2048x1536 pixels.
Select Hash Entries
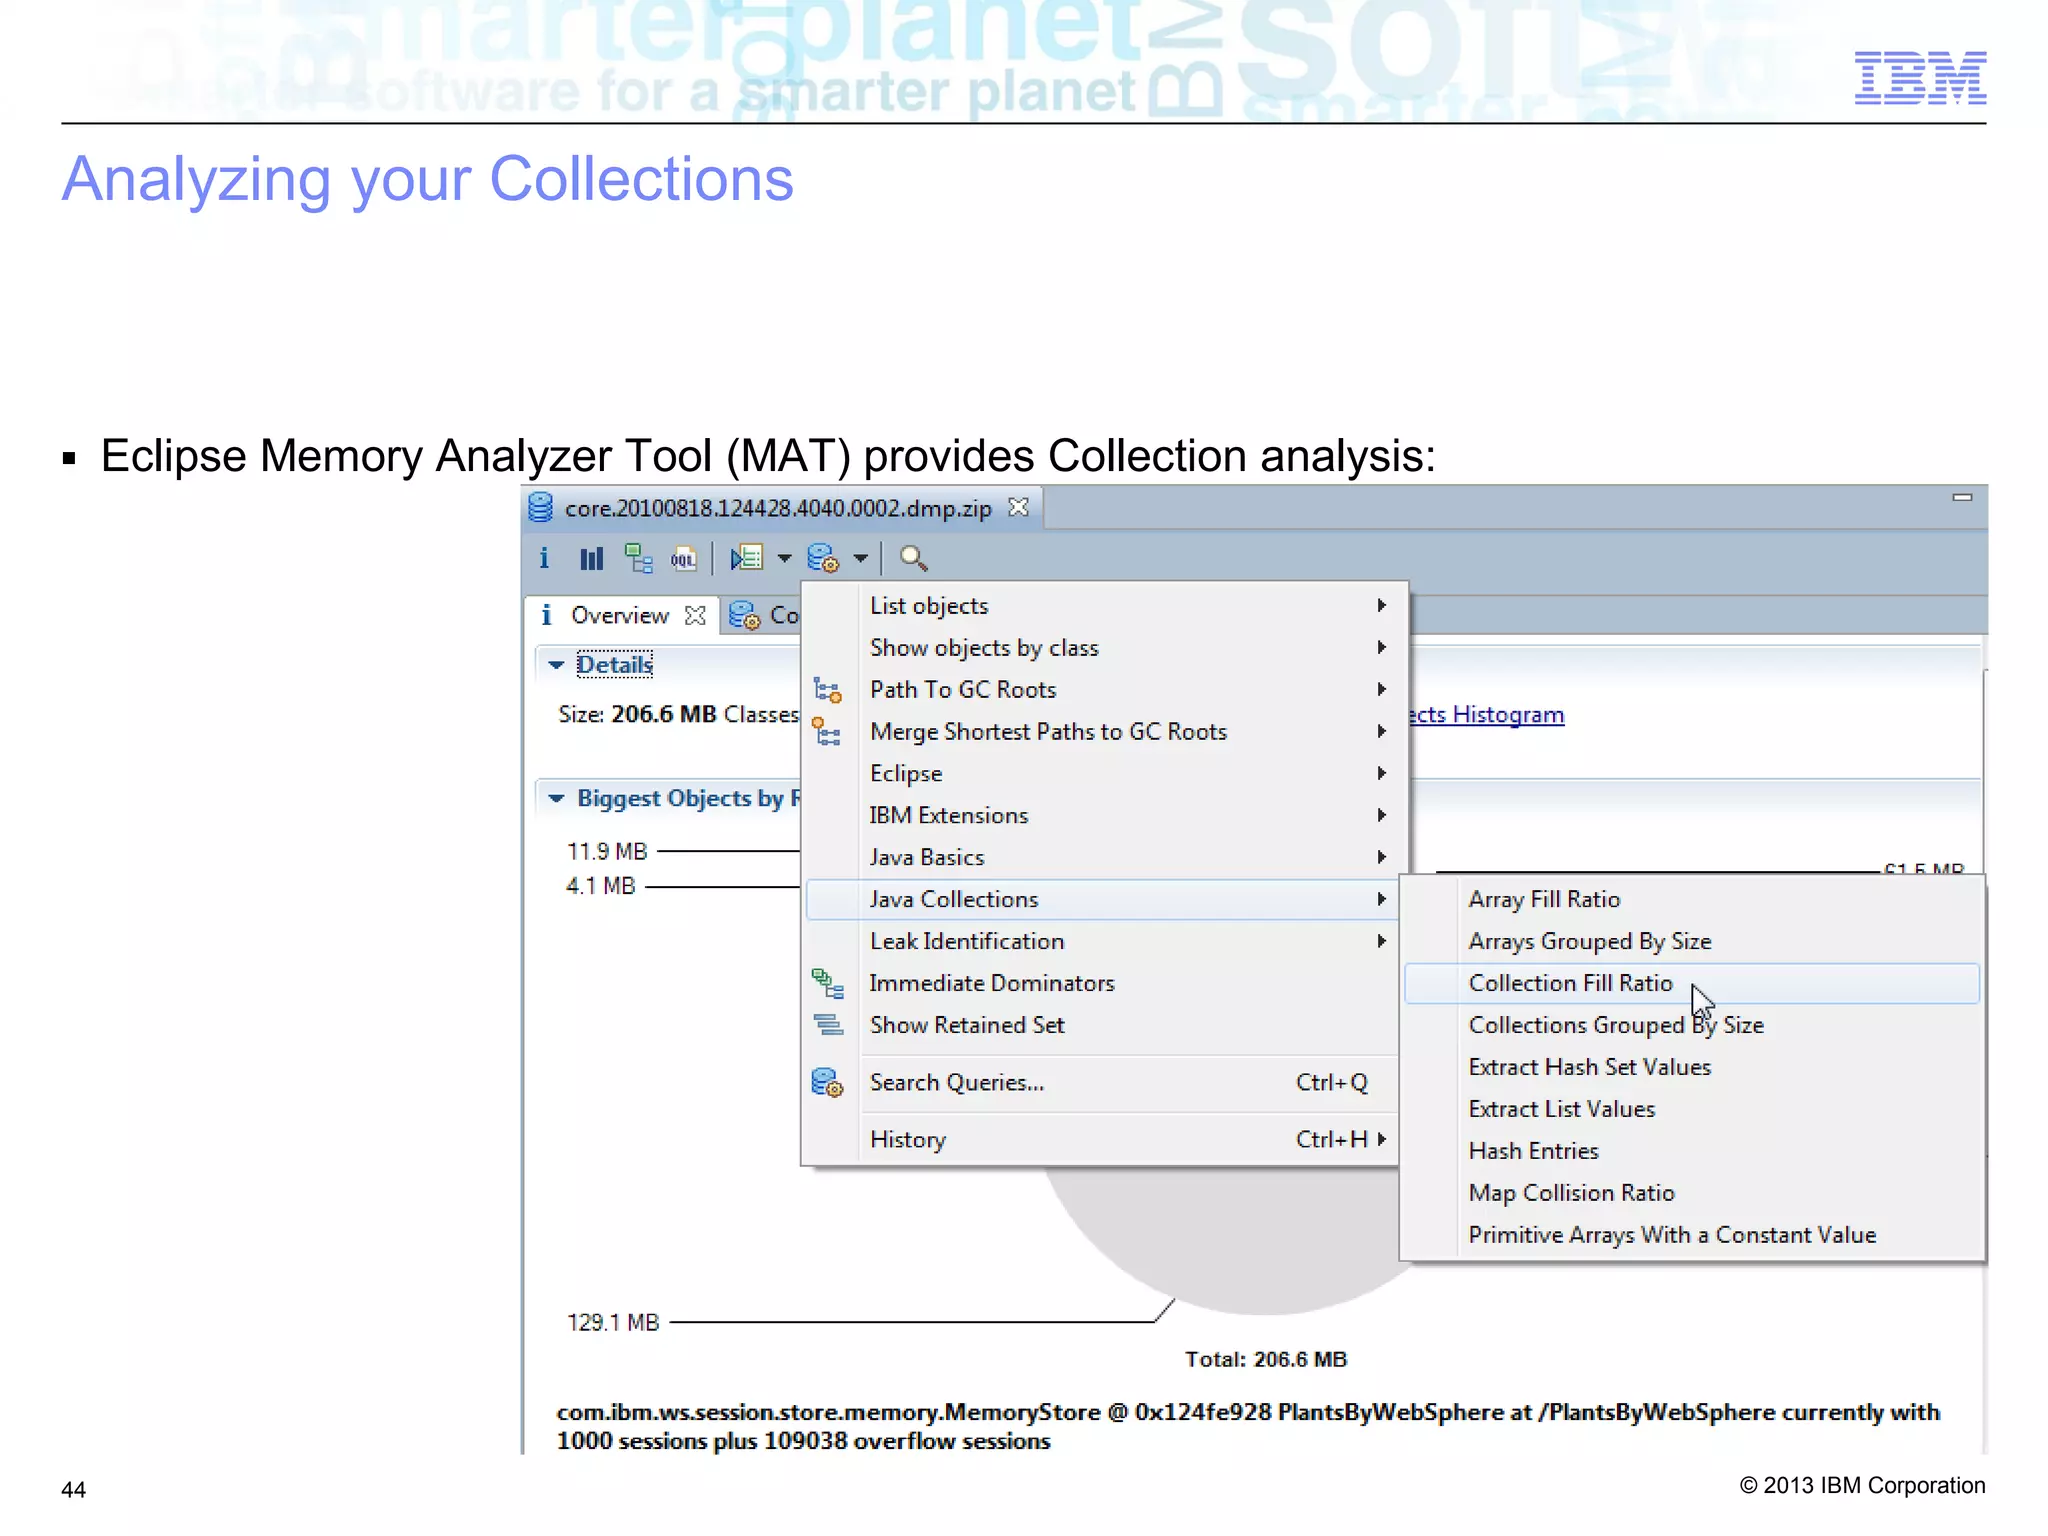(x=1692, y=1151)
